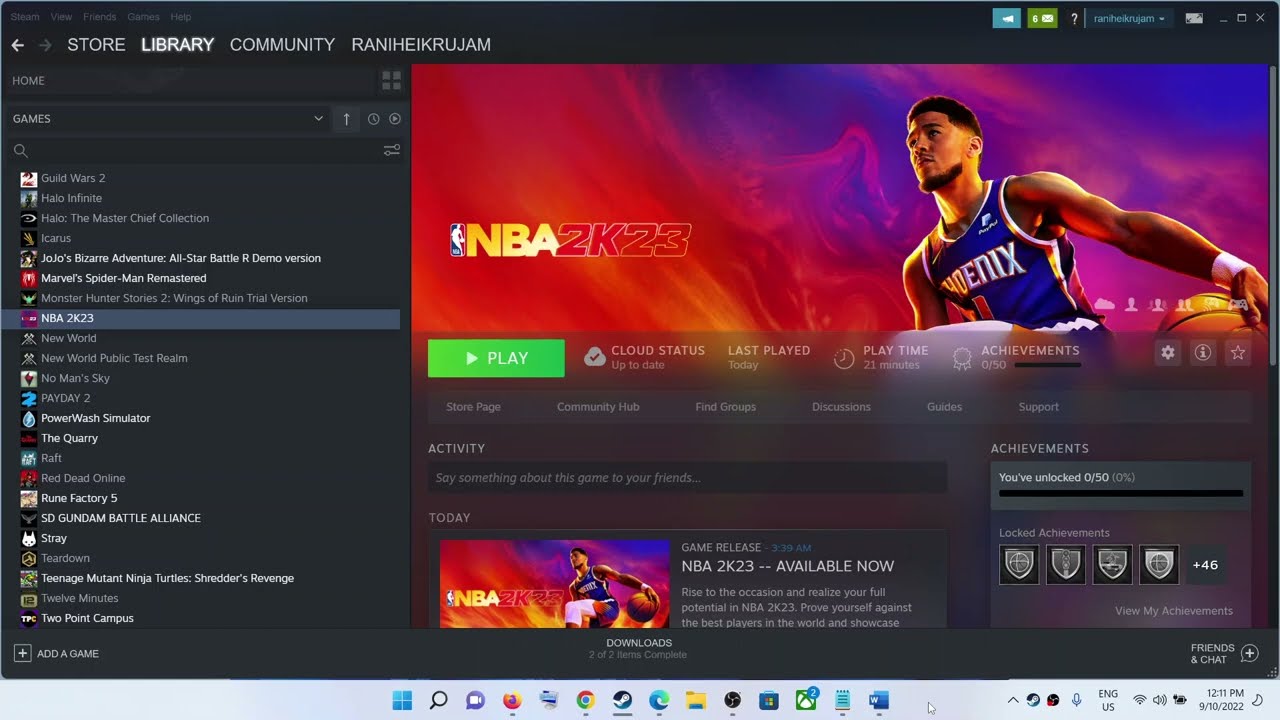Screen dimensions: 1280x720
Task: Click the Add a Game plus icon
Action: (x=22, y=653)
